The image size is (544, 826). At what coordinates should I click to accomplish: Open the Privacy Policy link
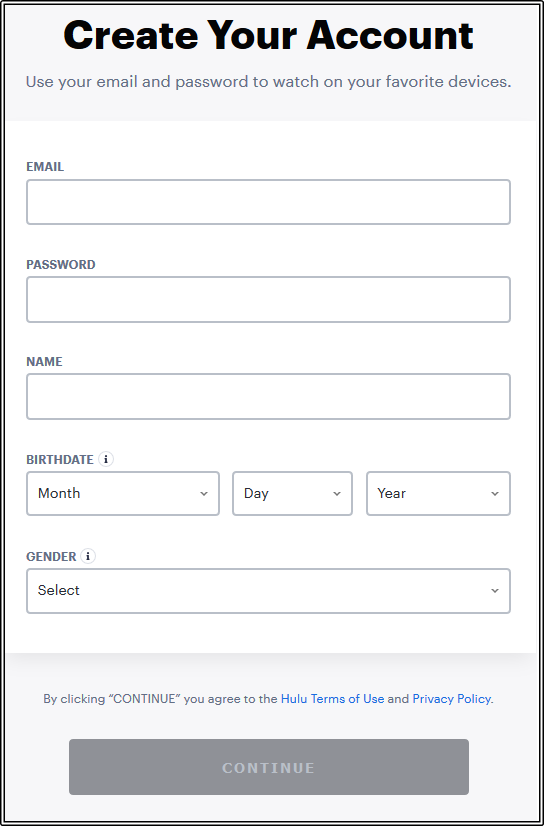click(452, 699)
